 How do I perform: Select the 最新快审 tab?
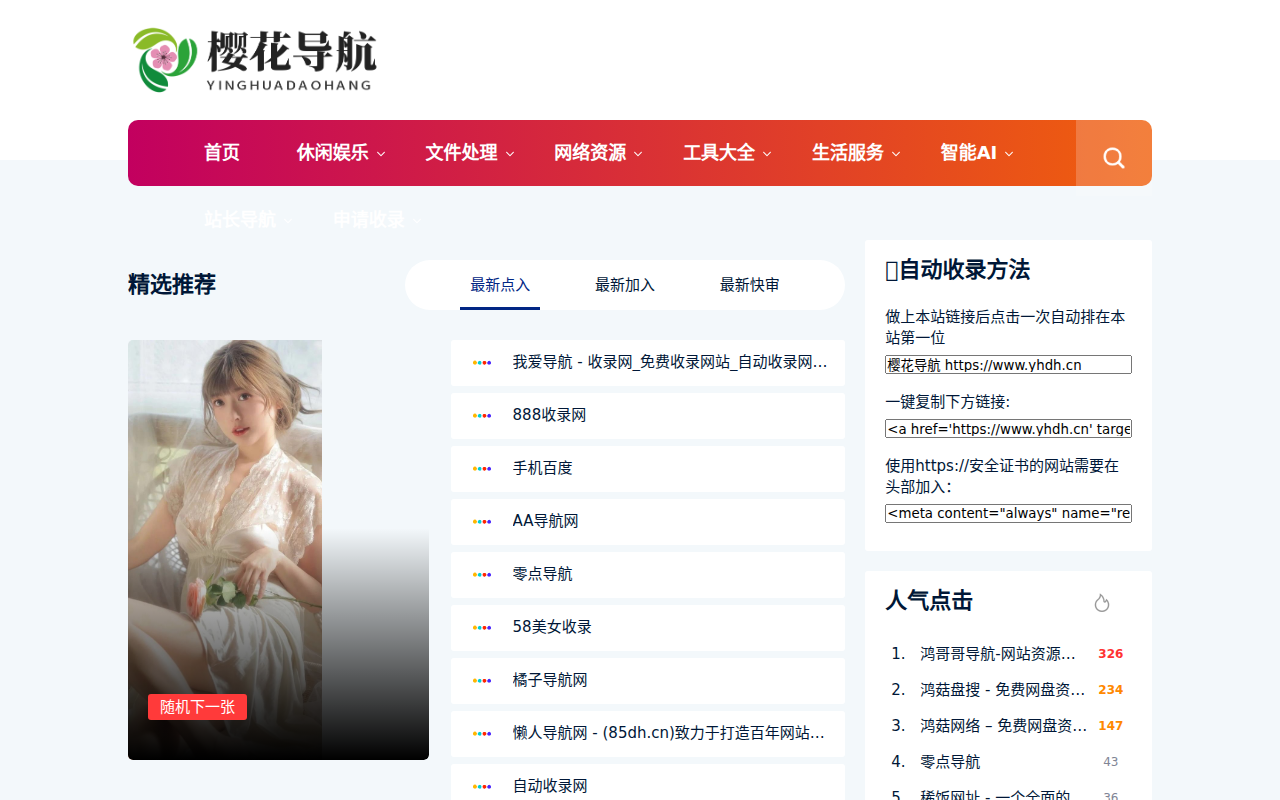[749, 285]
